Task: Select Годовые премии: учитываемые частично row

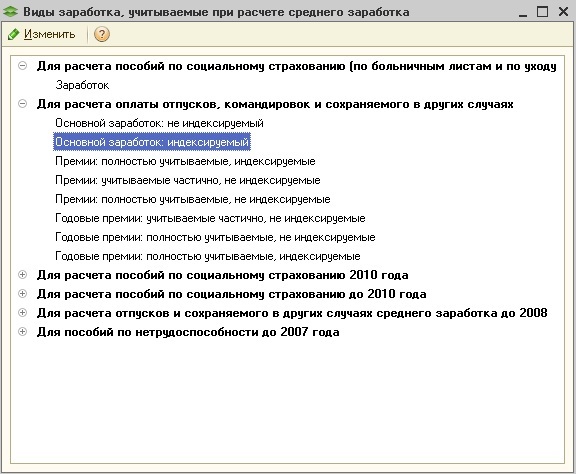Action: click(210, 218)
